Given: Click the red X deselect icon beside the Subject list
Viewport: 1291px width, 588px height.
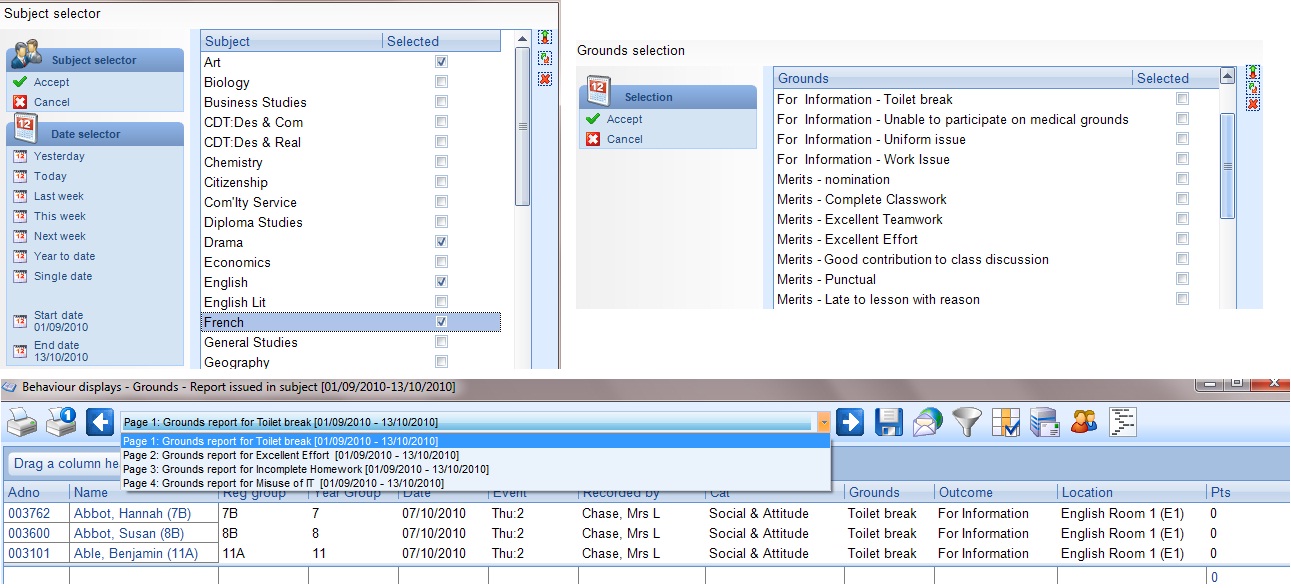Looking at the screenshot, I should click(545, 78).
